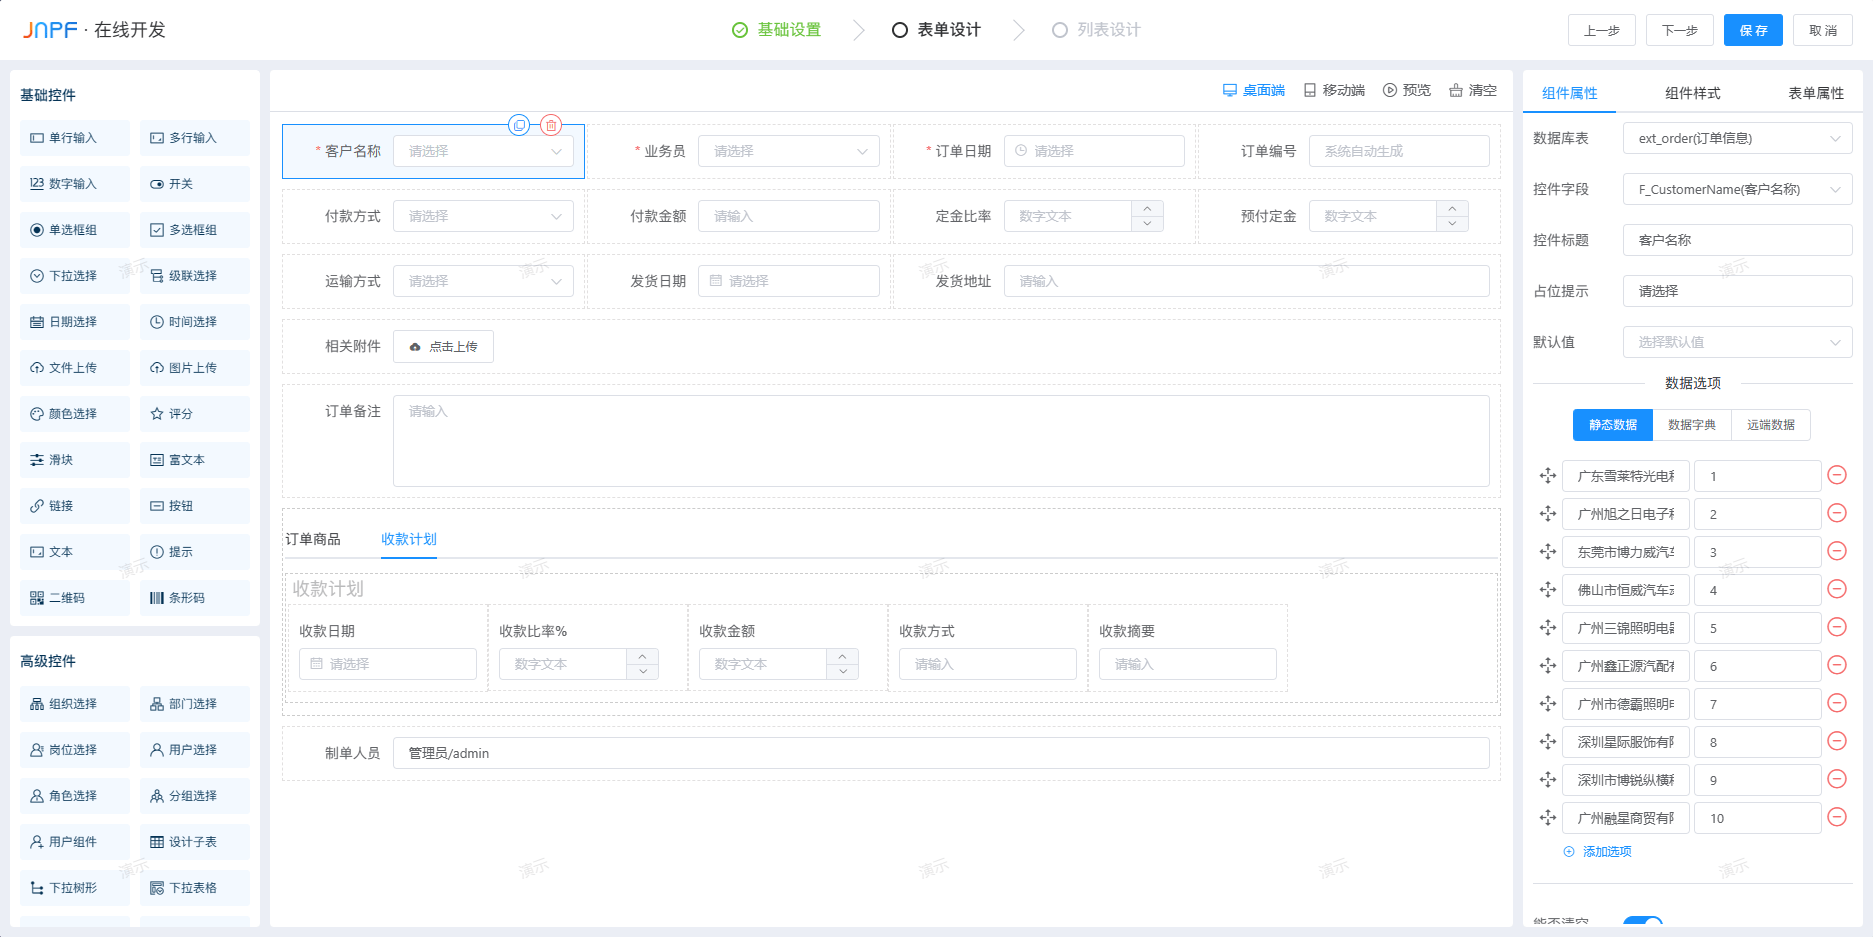Open the 控件字段 dropdown
The height and width of the screenshot is (937, 1873).
(x=1738, y=189)
